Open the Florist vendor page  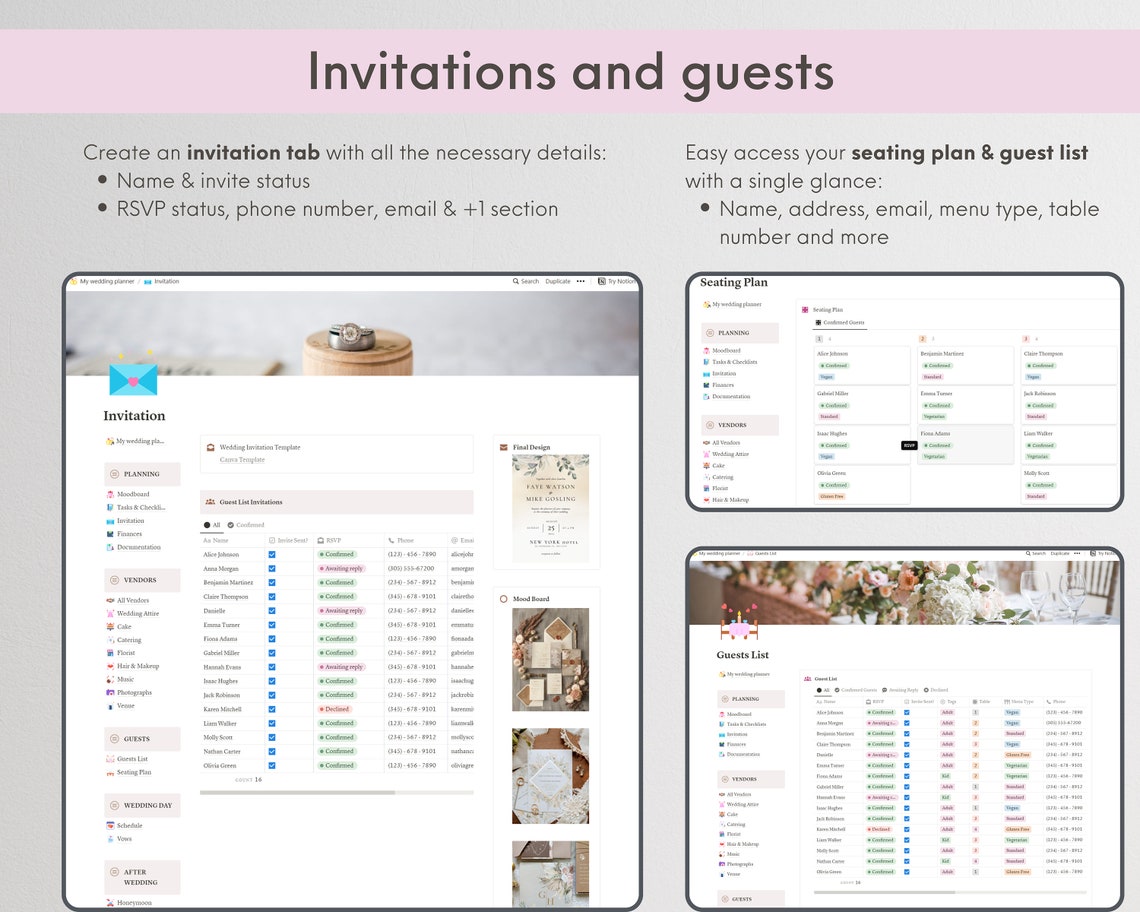pos(128,653)
